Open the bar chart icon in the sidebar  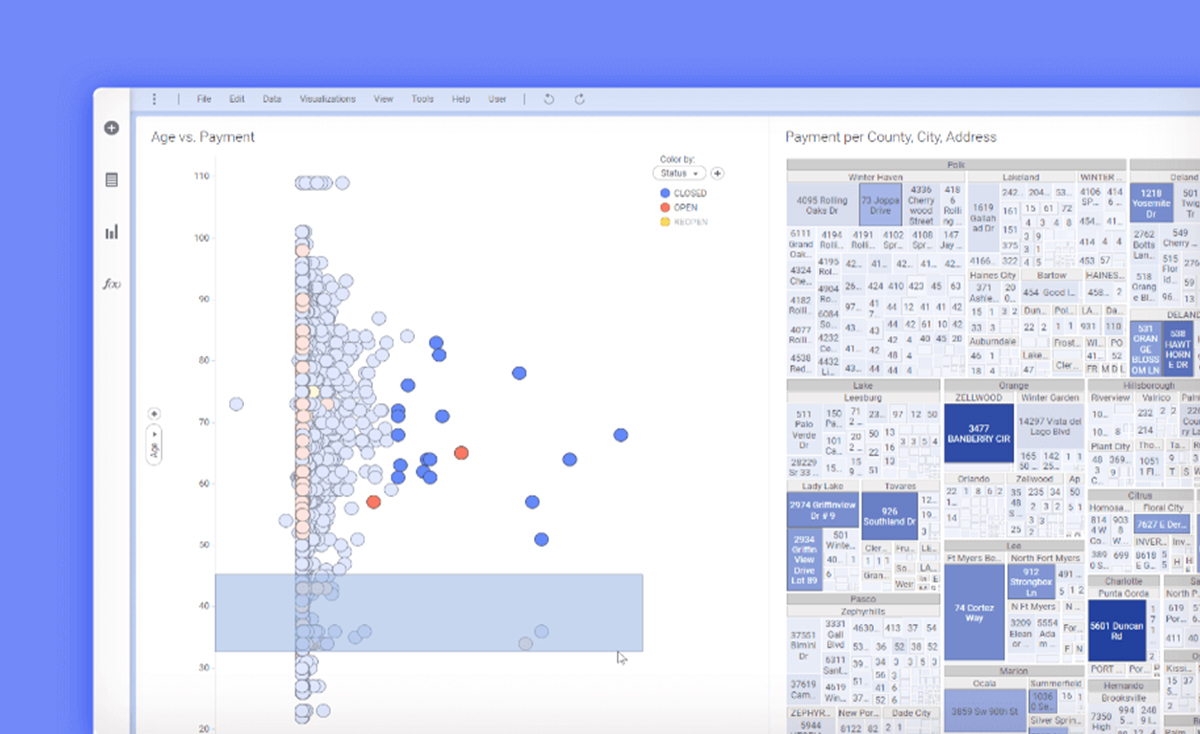[111, 232]
